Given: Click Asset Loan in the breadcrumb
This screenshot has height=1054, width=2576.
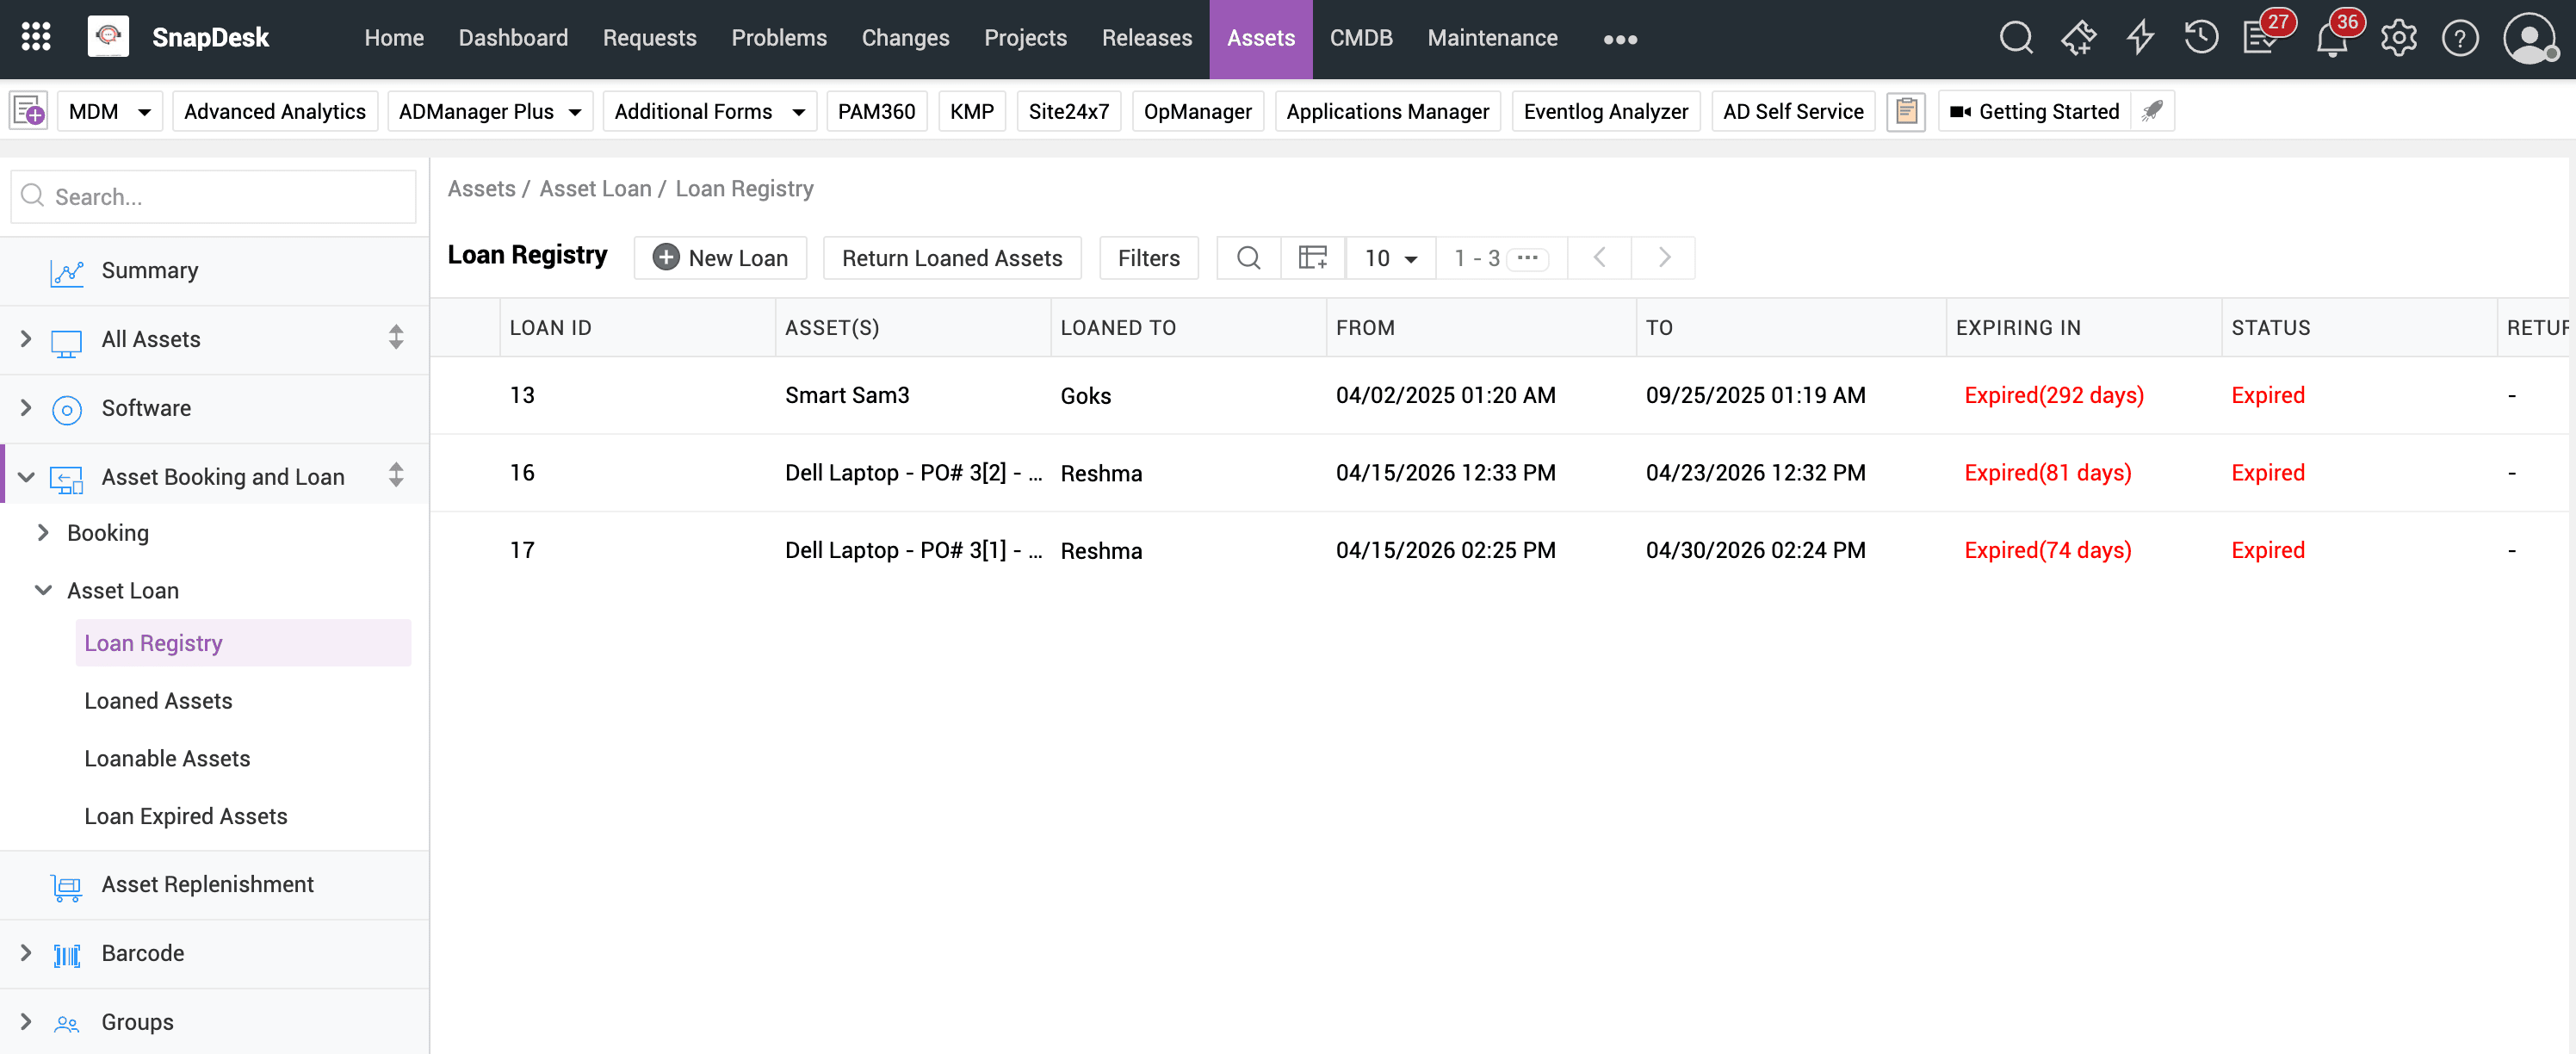Looking at the screenshot, I should pos(595,189).
